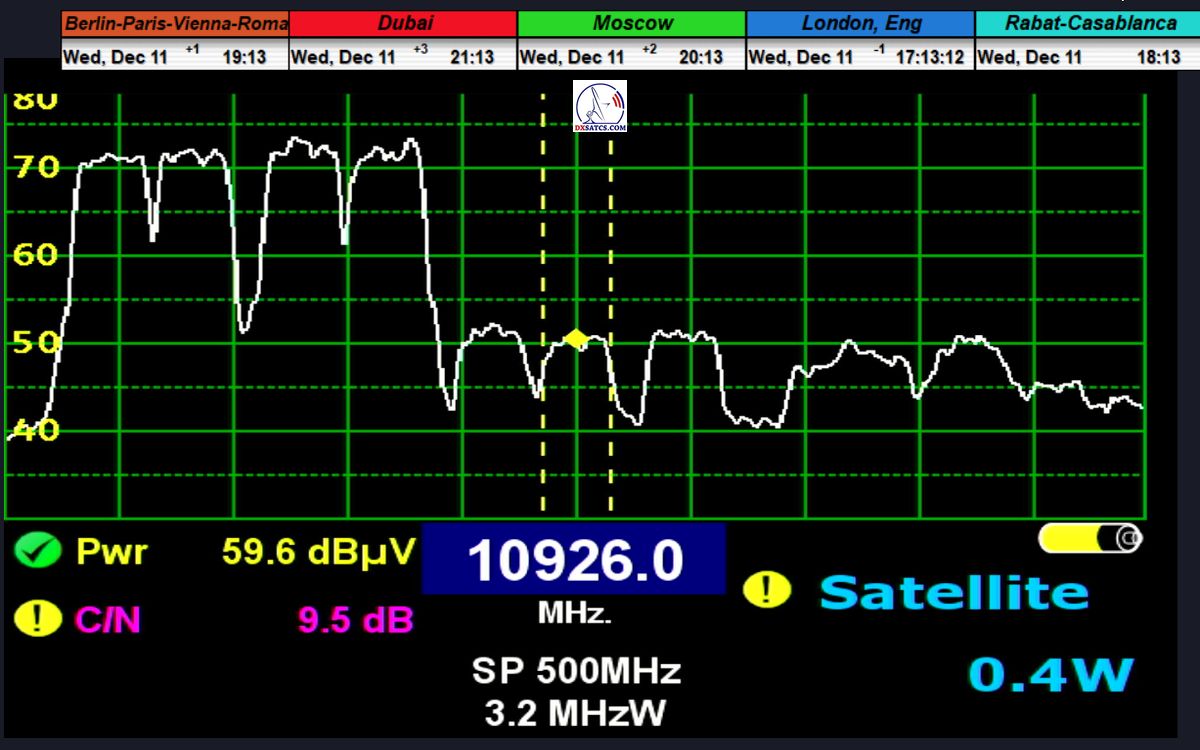The image size is (1200, 750).
Task: Open the DXSATCS.COM logo
Action: click(600, 107)
